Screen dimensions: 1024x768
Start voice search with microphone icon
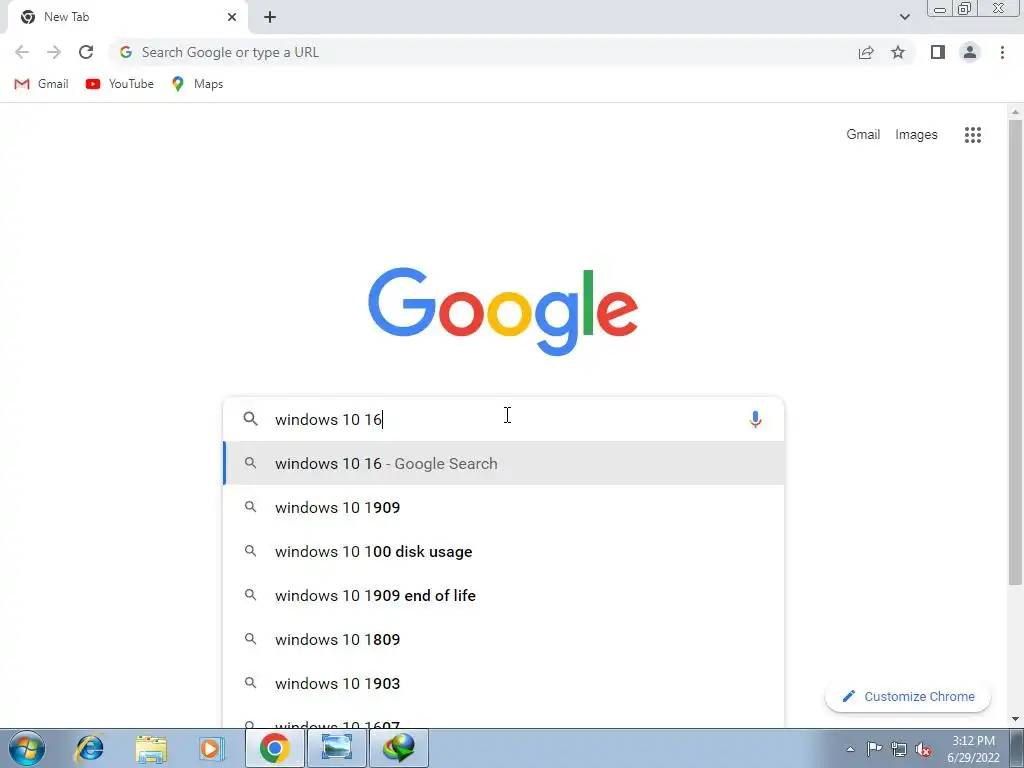click(x=755, y=419)
